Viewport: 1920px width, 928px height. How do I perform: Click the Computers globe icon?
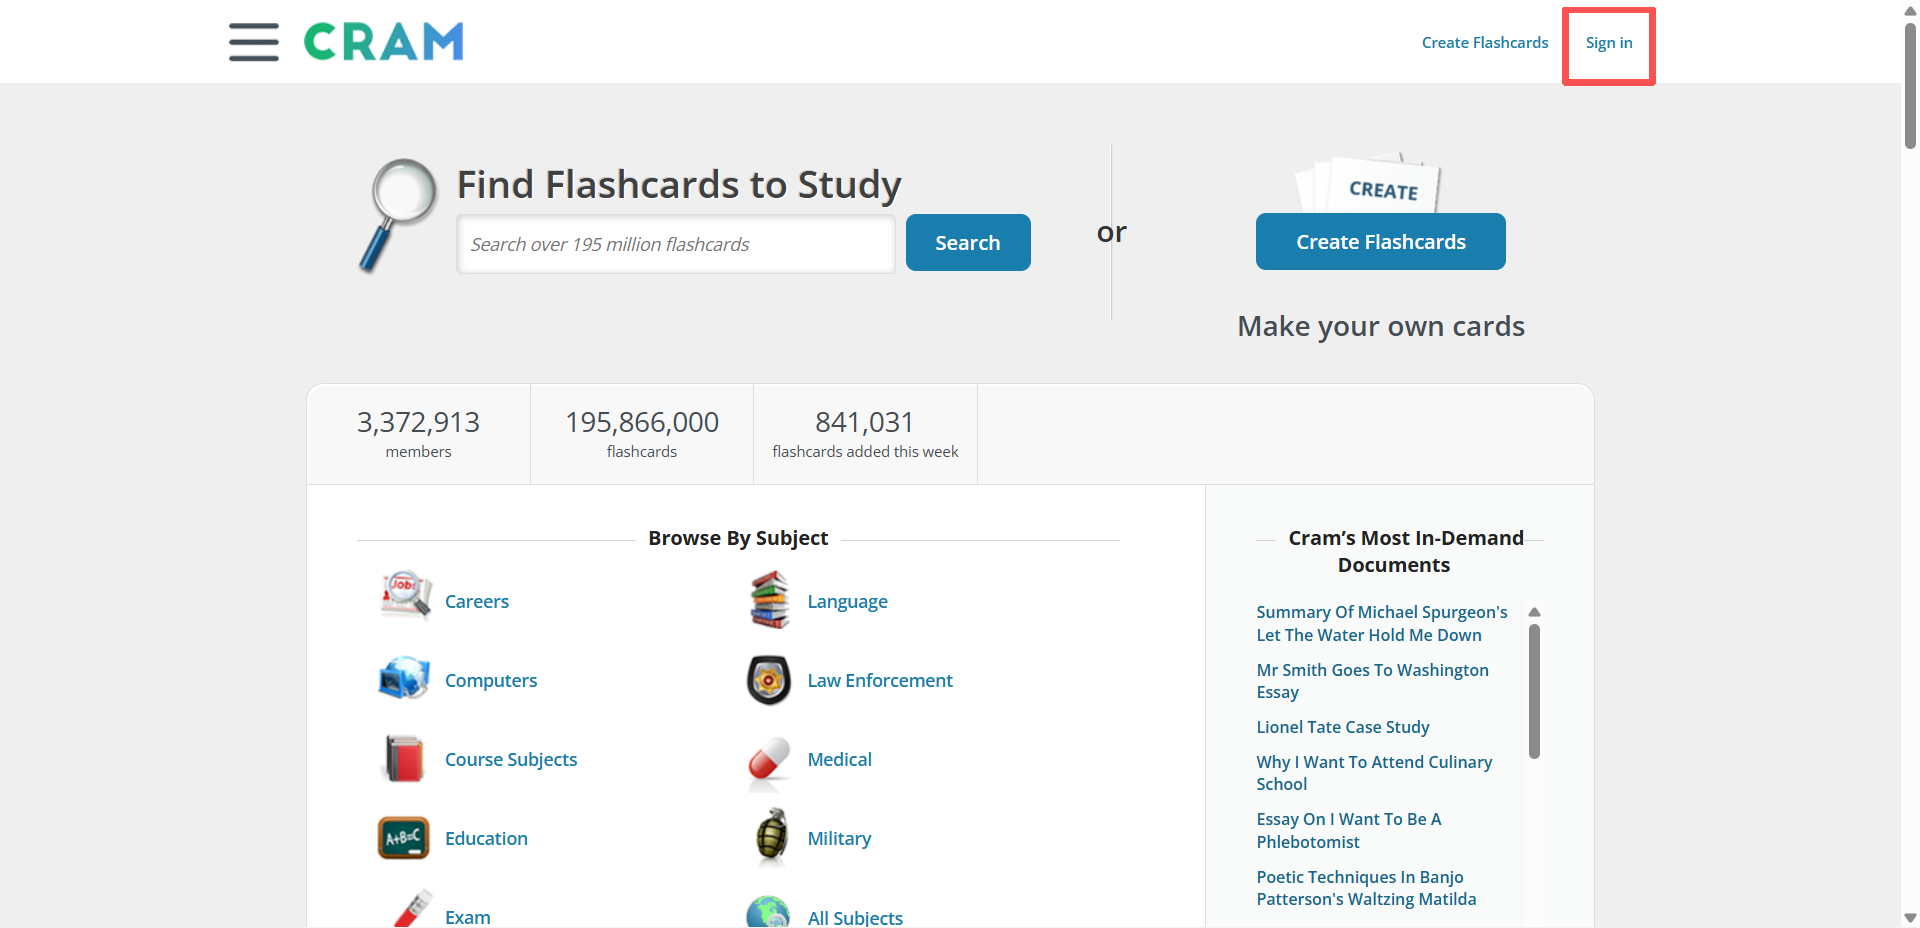click(404, 679)
